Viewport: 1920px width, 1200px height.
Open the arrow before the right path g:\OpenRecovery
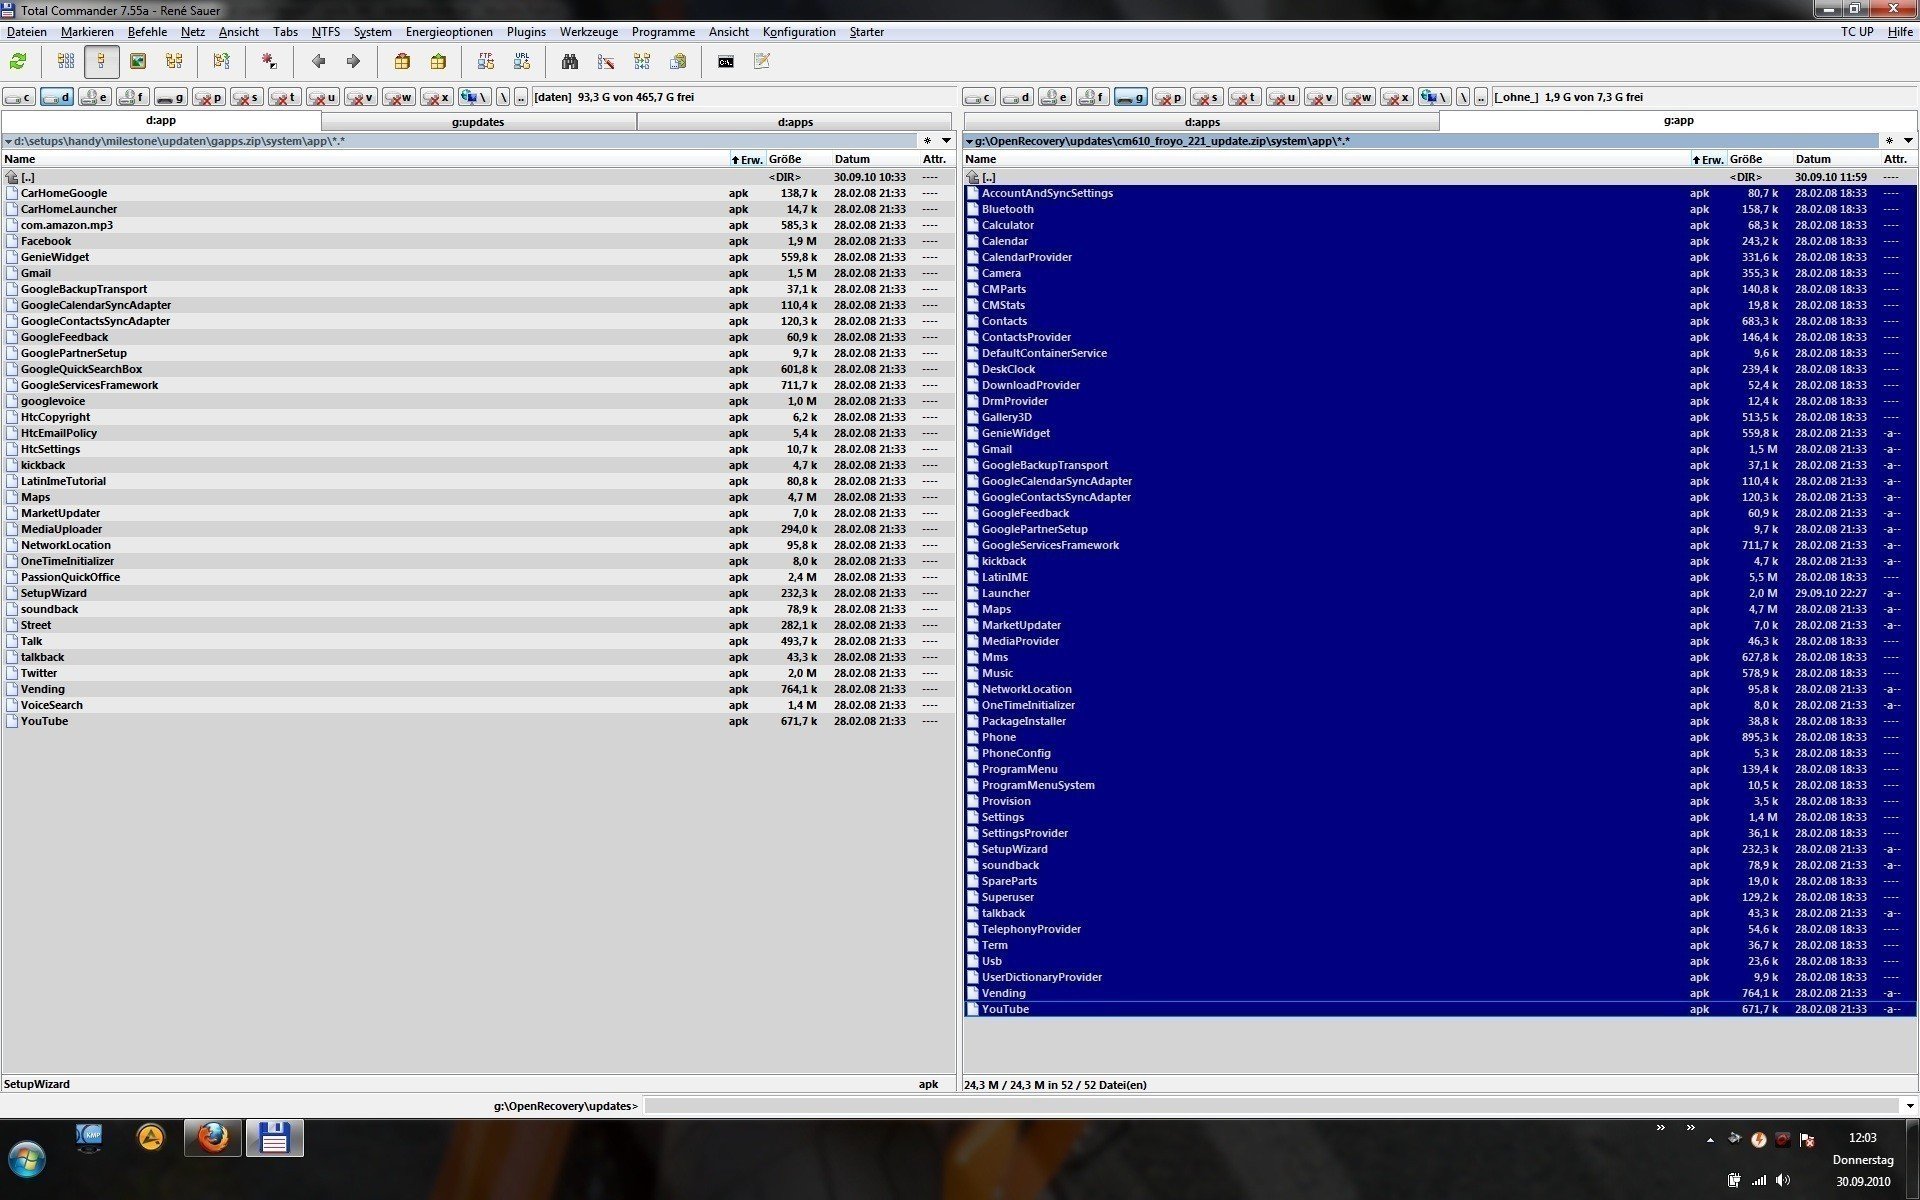click(x=969, y=141)
